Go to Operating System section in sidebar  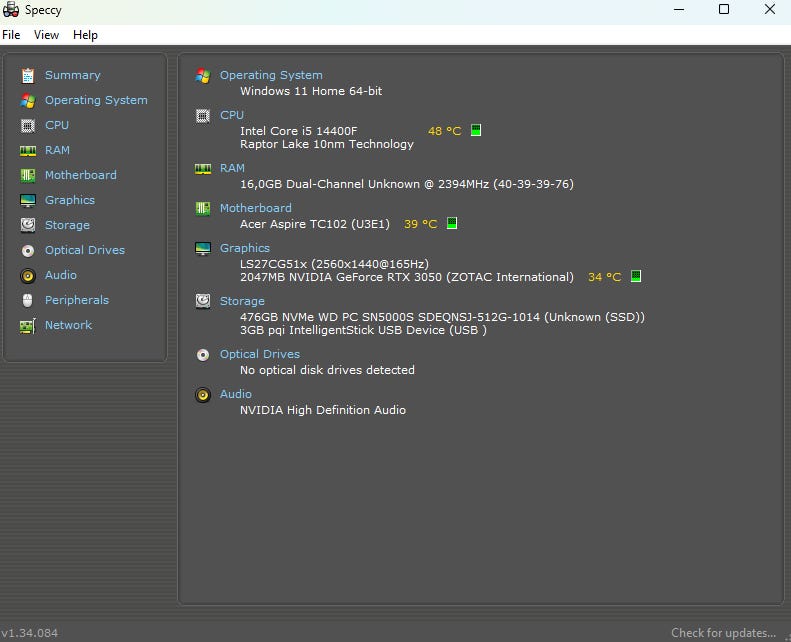tap(96, 100)
